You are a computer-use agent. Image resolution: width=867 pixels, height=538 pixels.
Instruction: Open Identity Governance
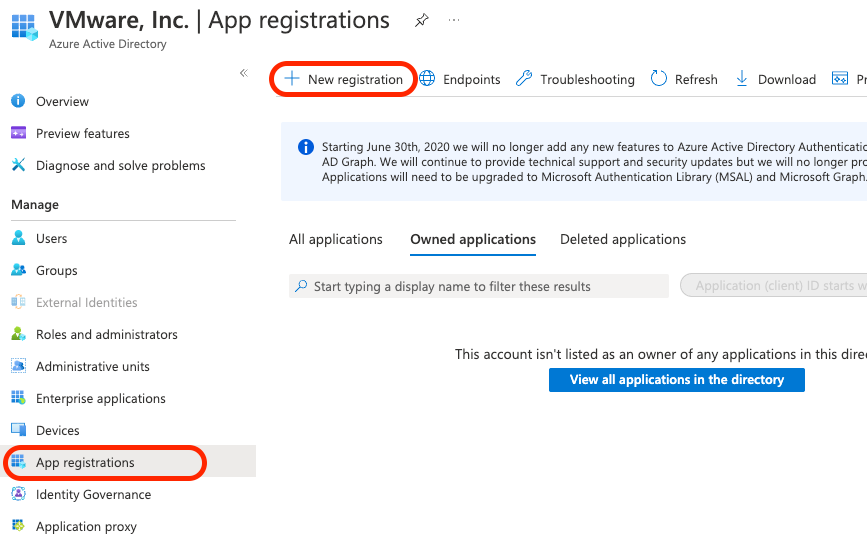93,494
